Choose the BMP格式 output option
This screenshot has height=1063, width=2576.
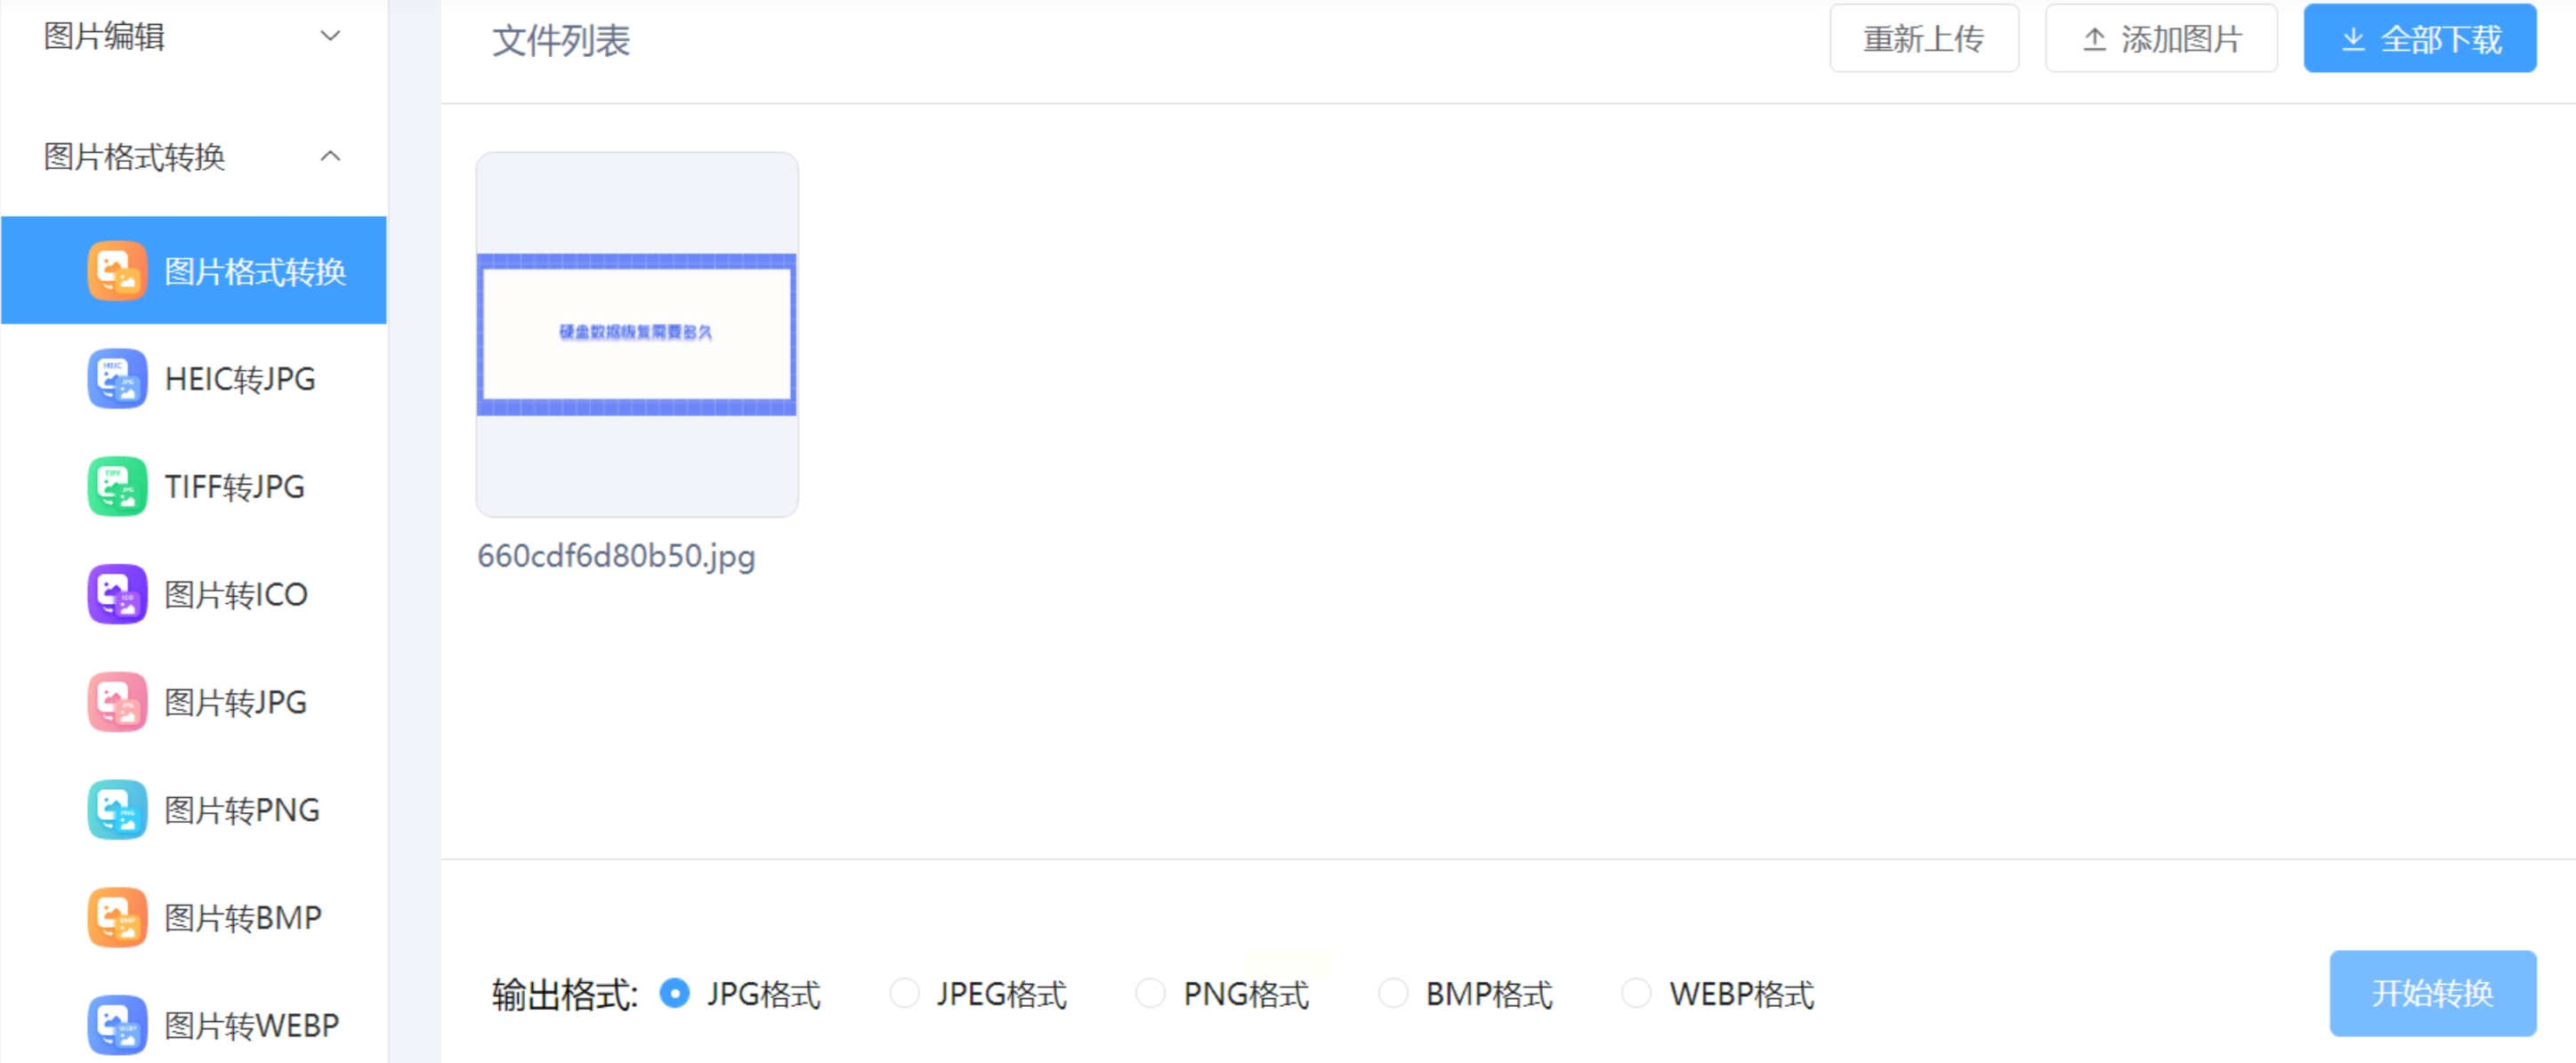click(x=1393, y=993)
